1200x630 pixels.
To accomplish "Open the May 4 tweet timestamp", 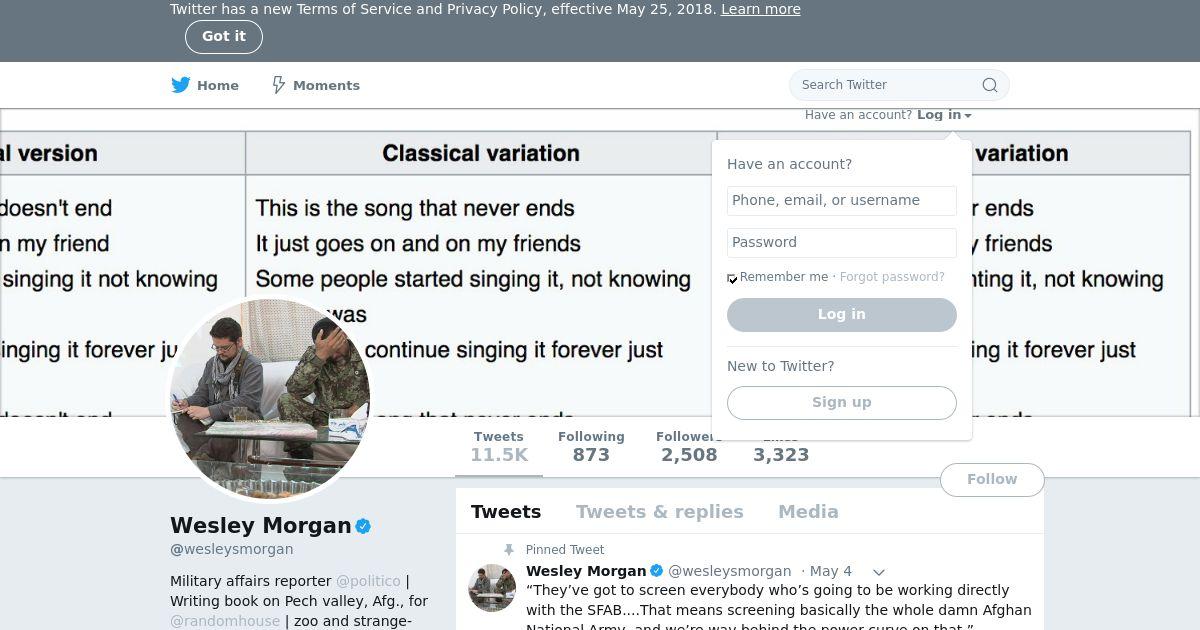I will click(x=831, y=571).
